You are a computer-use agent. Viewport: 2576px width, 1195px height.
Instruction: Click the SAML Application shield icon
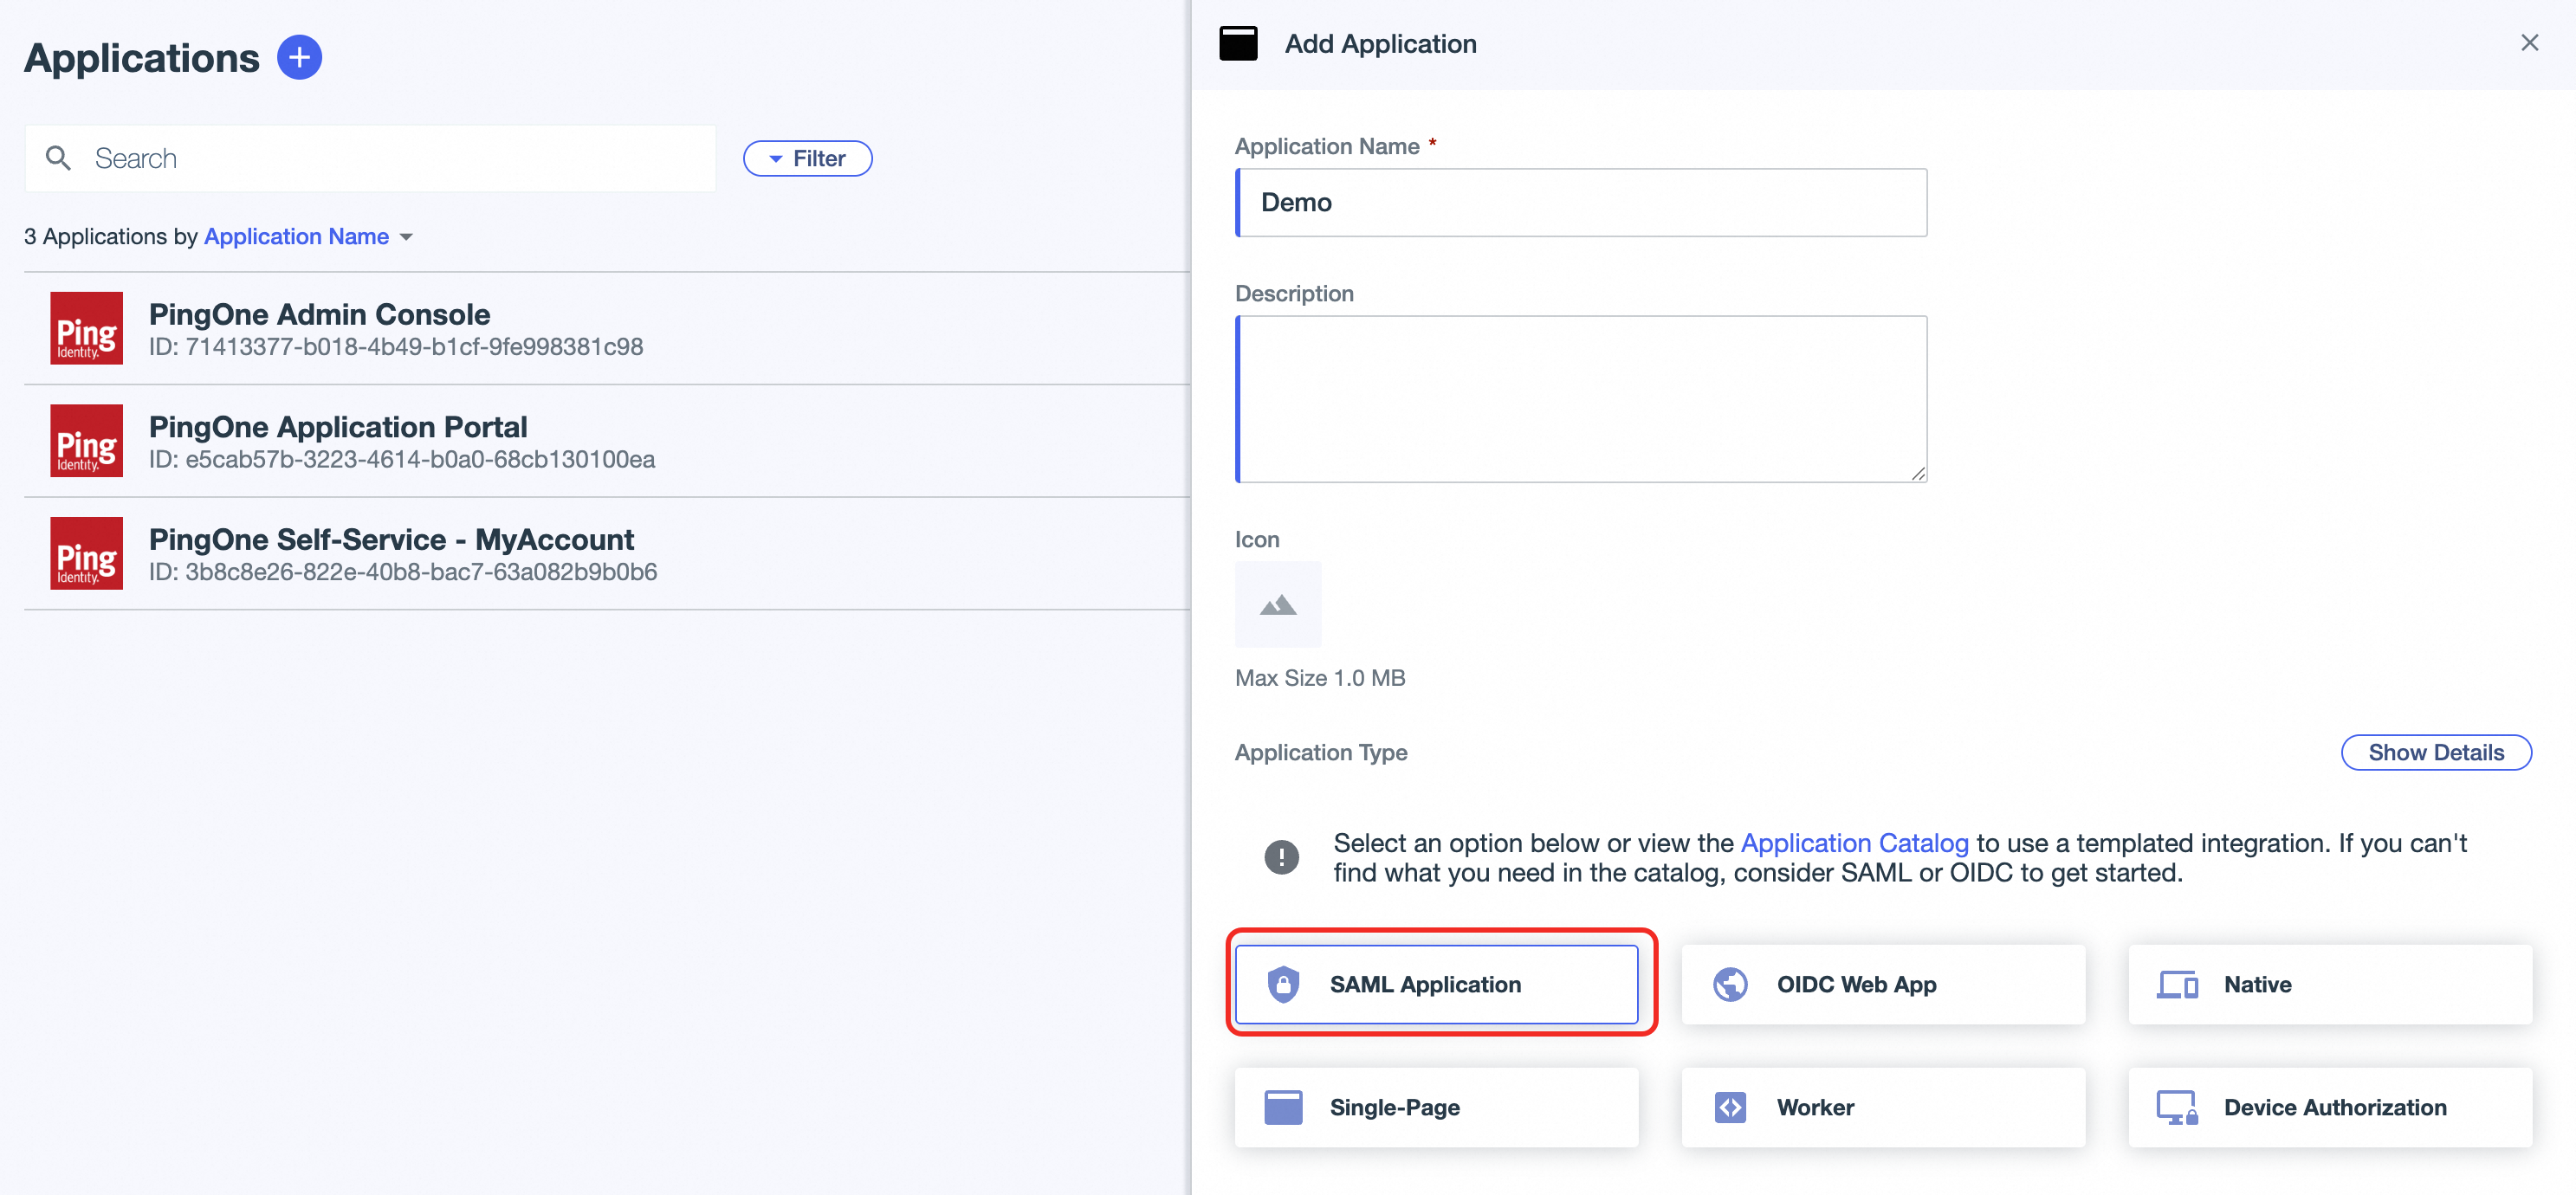[x=1283, y=984]
